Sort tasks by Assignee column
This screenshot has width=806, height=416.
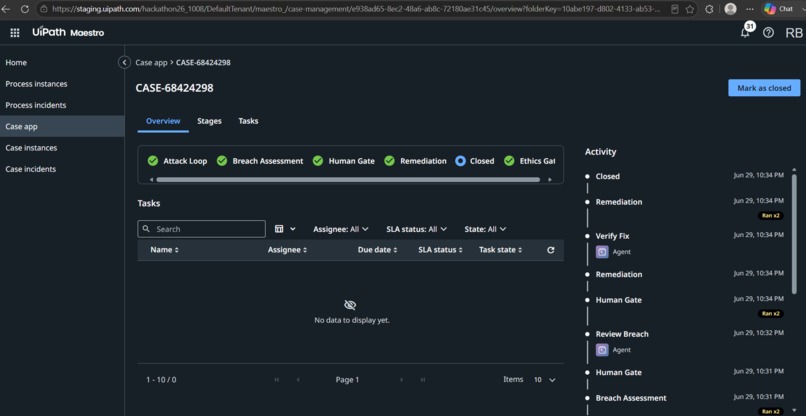(287, 250)
